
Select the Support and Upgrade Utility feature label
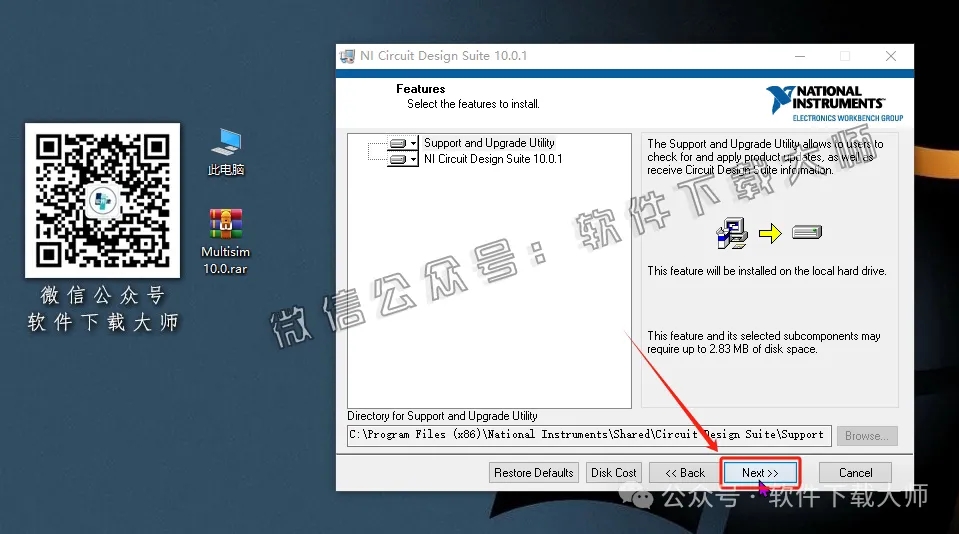(489, 143)
